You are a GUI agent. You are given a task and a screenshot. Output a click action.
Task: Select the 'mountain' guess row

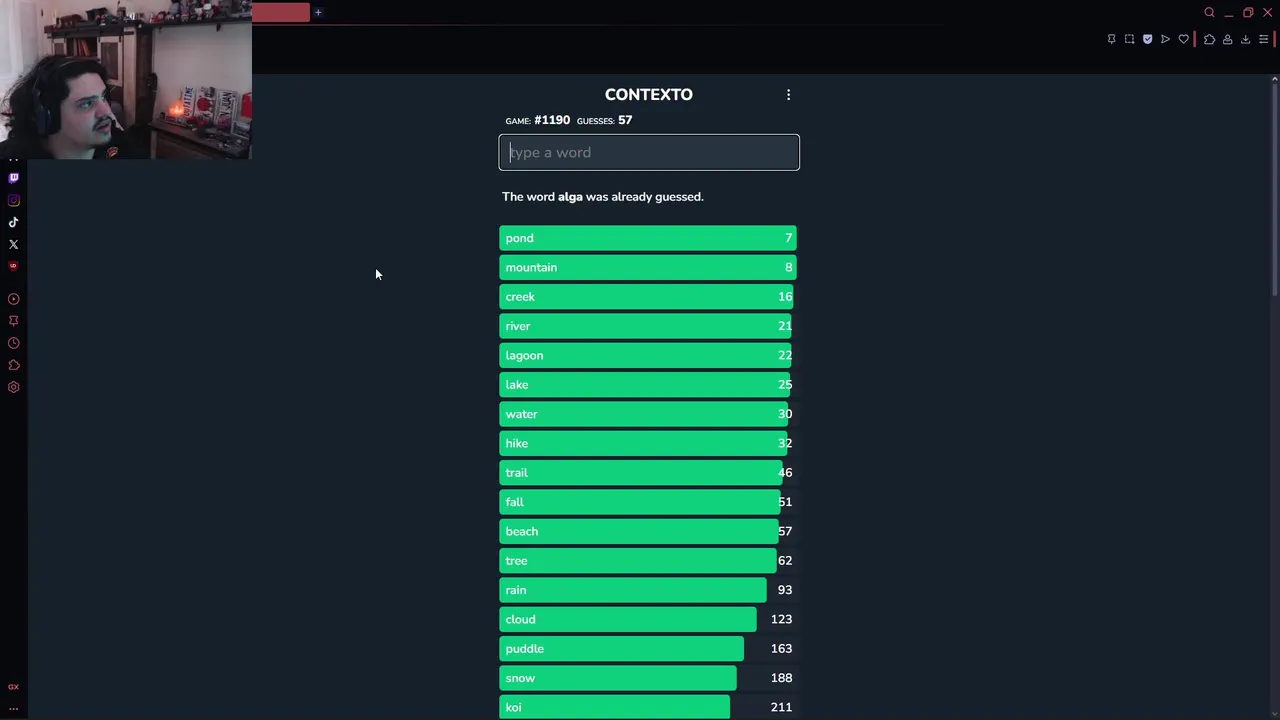pos(648,267)
